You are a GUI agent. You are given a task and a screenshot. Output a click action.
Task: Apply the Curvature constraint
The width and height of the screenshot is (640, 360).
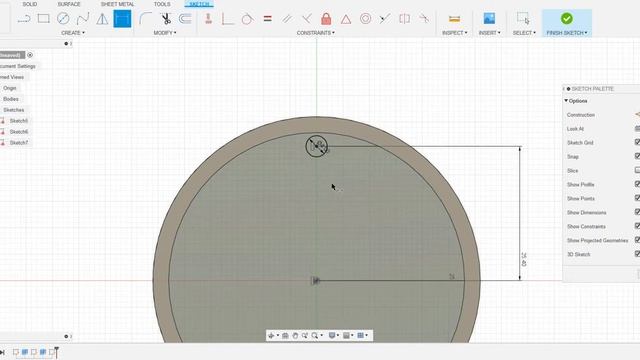coord(424,18)
